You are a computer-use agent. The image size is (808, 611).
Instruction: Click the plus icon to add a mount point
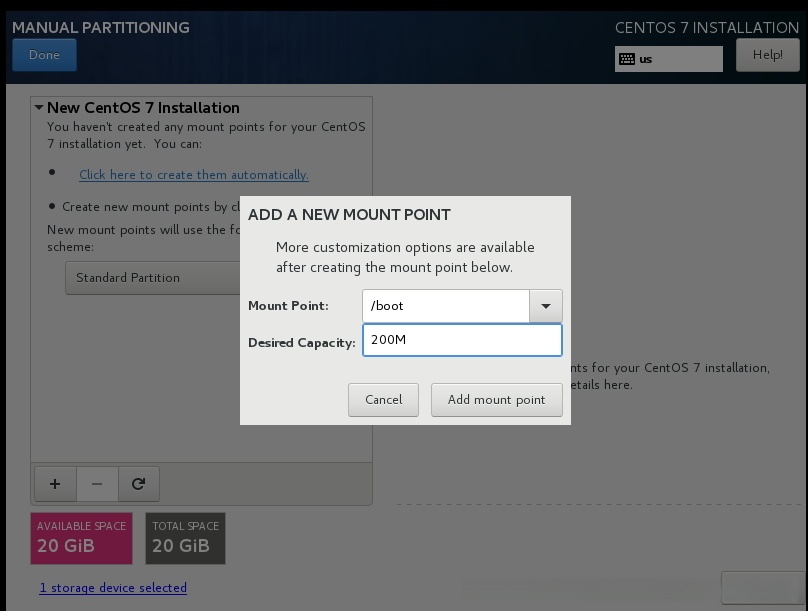pos(55,484)
